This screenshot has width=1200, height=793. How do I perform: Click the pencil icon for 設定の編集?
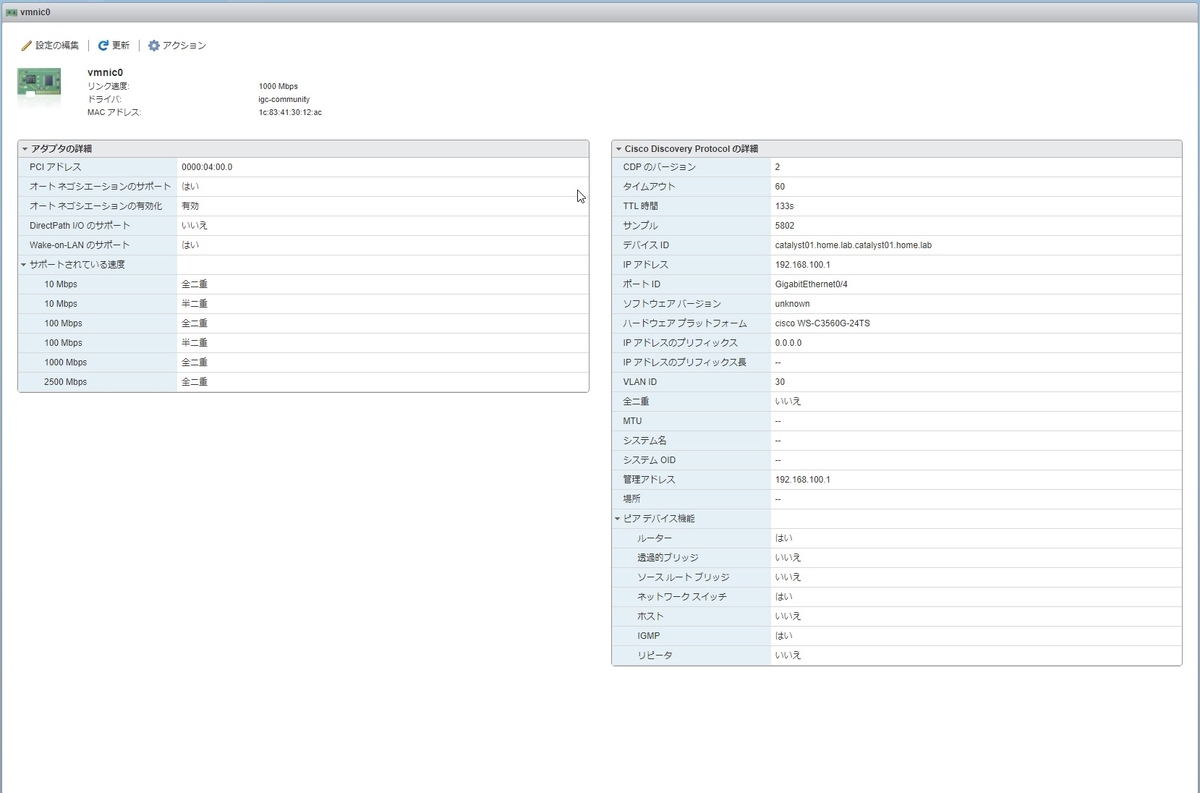click(x=27, y=46)
